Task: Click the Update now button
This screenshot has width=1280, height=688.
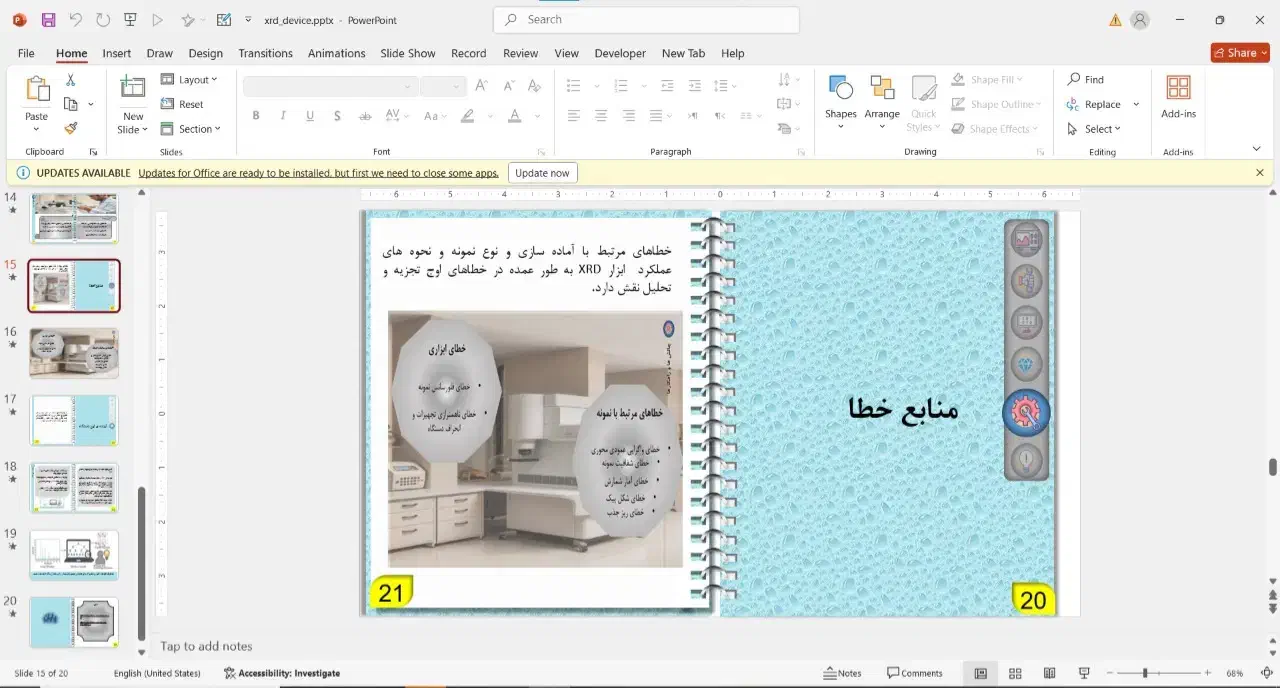Action: 542,172
